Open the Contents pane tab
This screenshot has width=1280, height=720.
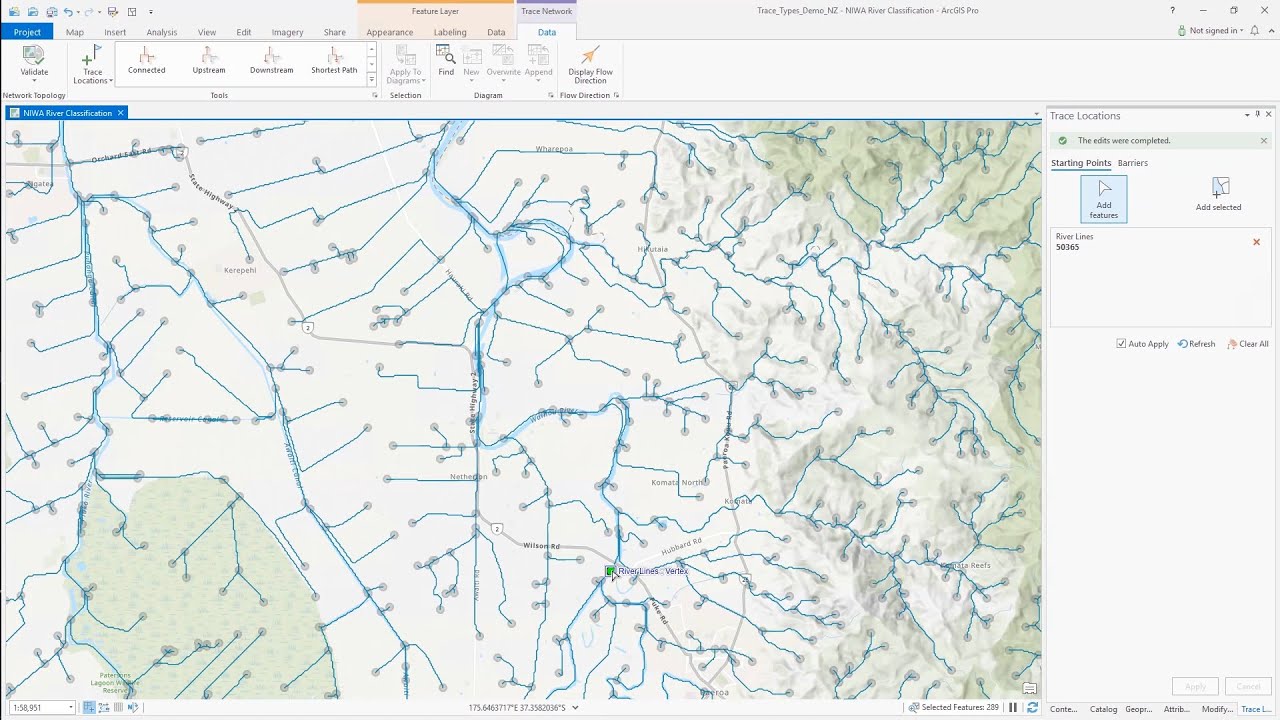[x=1063, y=709]
